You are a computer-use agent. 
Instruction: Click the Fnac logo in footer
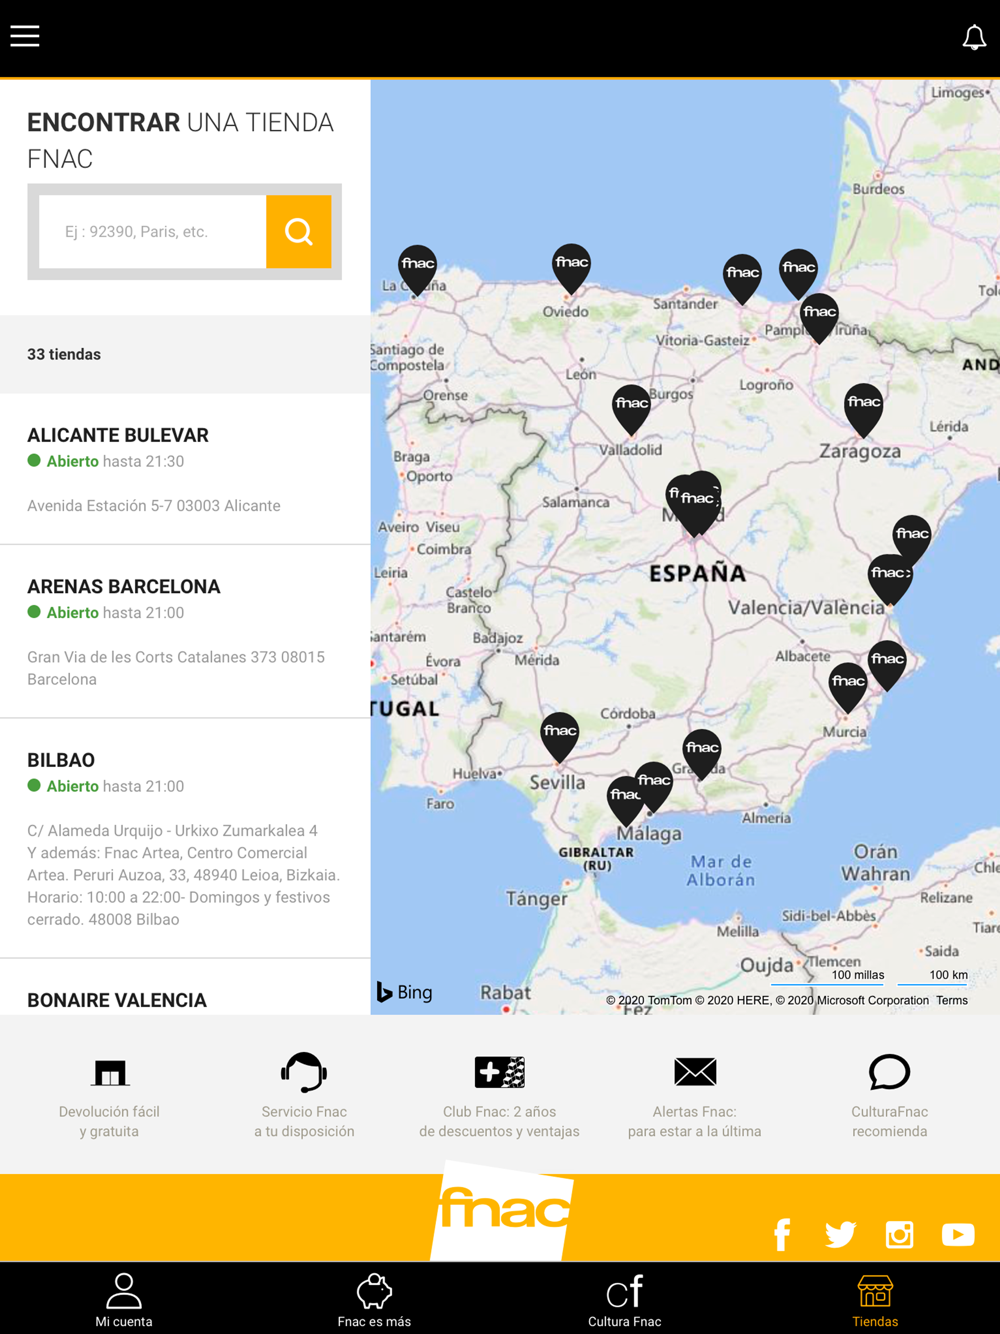pyautogui.click(x=502, y=1212)
